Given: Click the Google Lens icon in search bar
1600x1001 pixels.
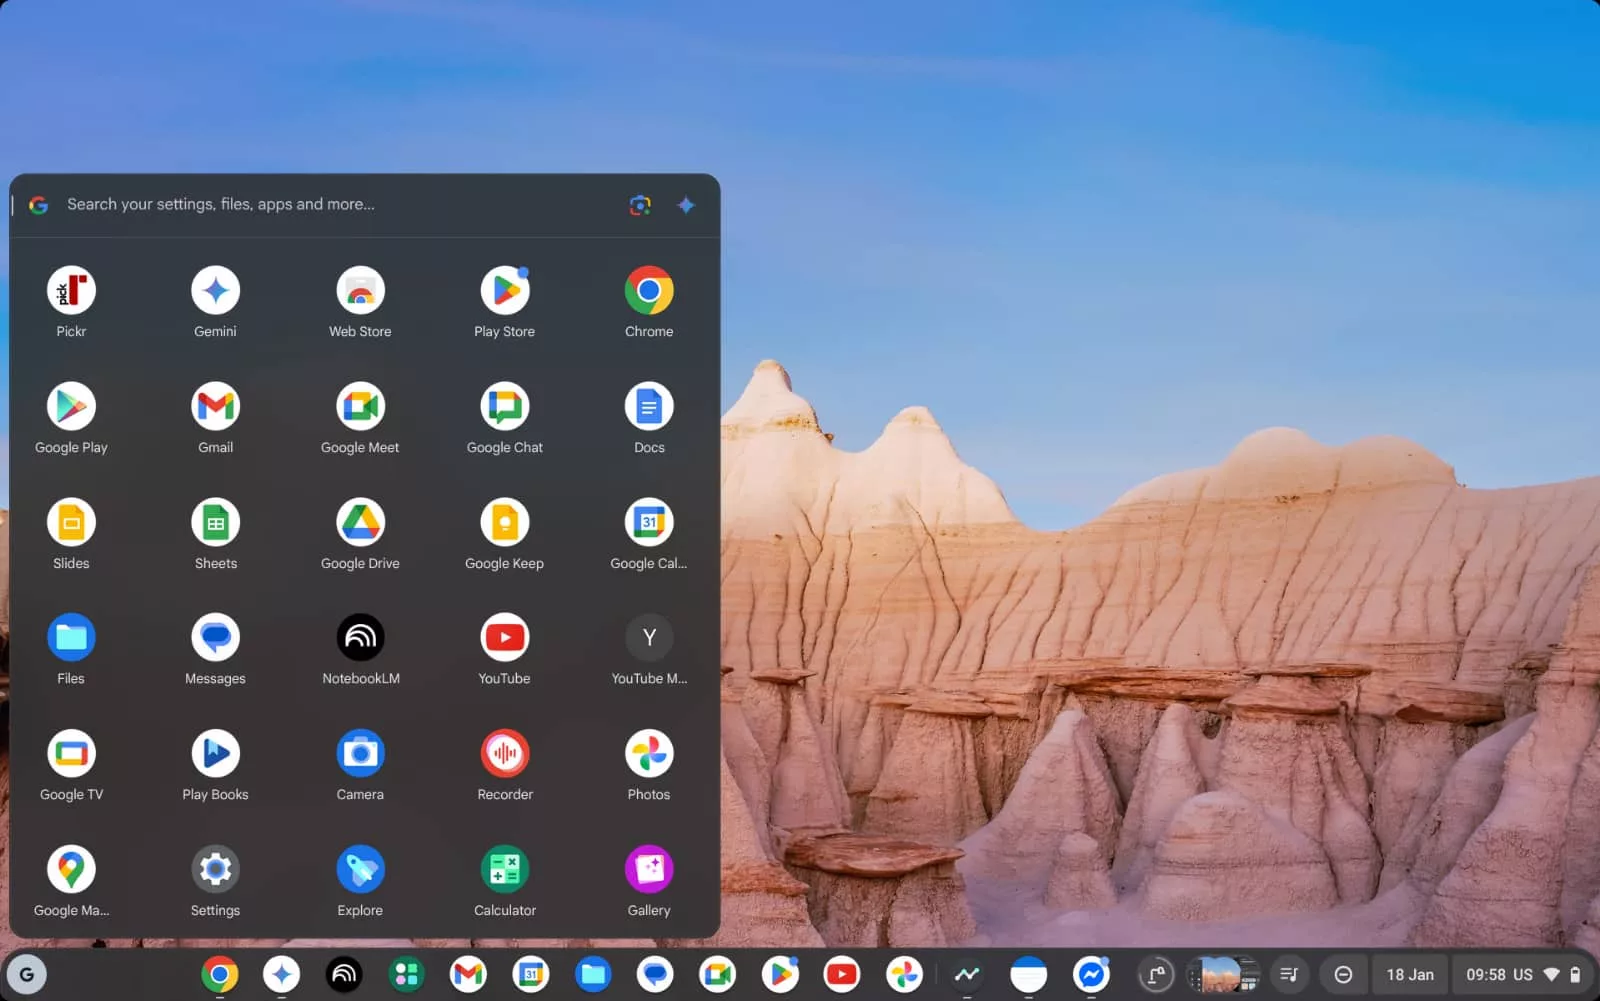Looking at the screenshot, I should click(640, 205).
